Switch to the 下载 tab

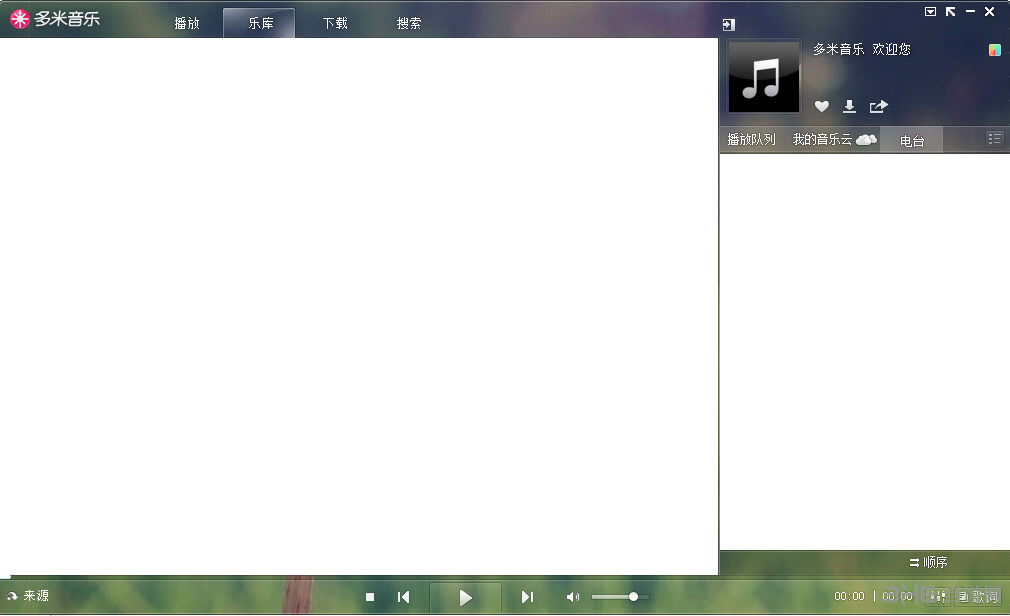pos(335,23)
